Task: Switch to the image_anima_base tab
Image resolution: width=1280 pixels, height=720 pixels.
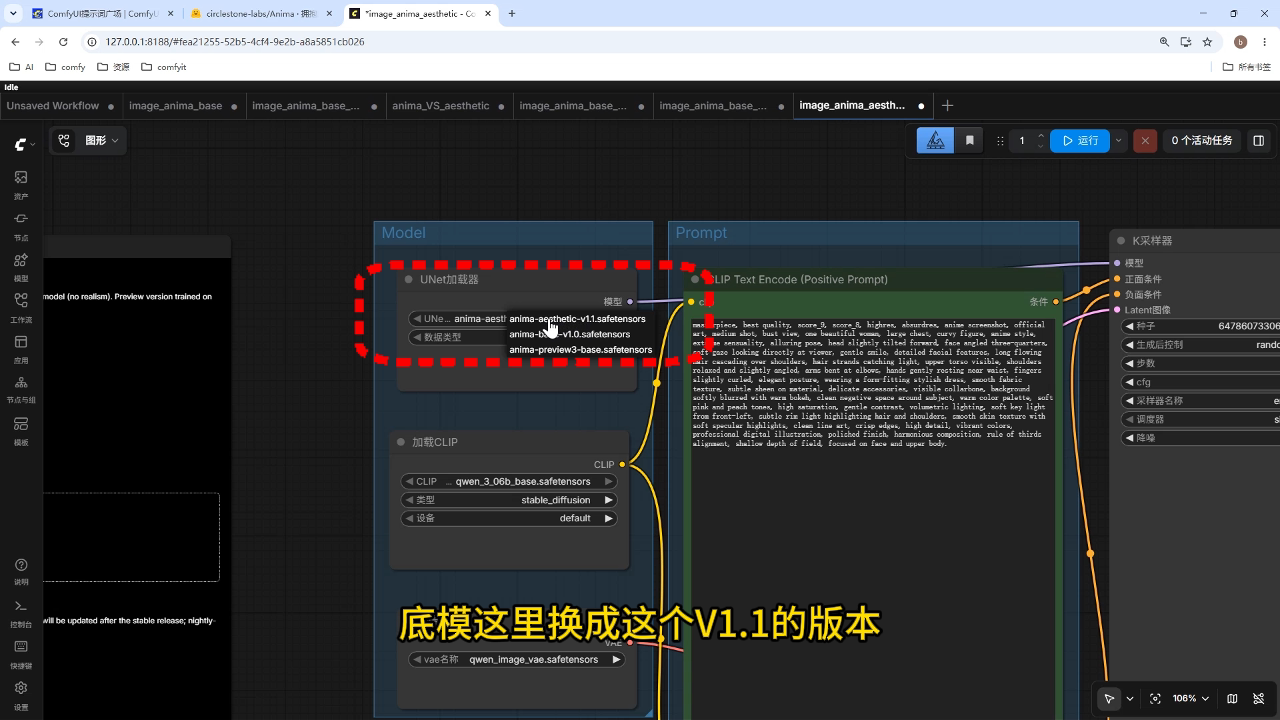Action: [x=175, y=105]
